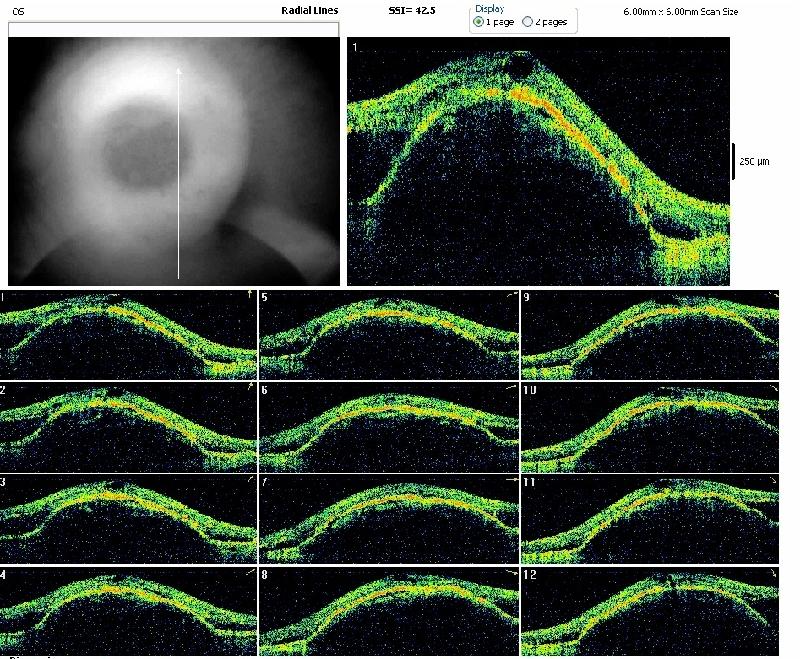This screenshot has height=659, width=800.
Task: Select radial scan thumbnail 8
Action: (x=388, y=610)
